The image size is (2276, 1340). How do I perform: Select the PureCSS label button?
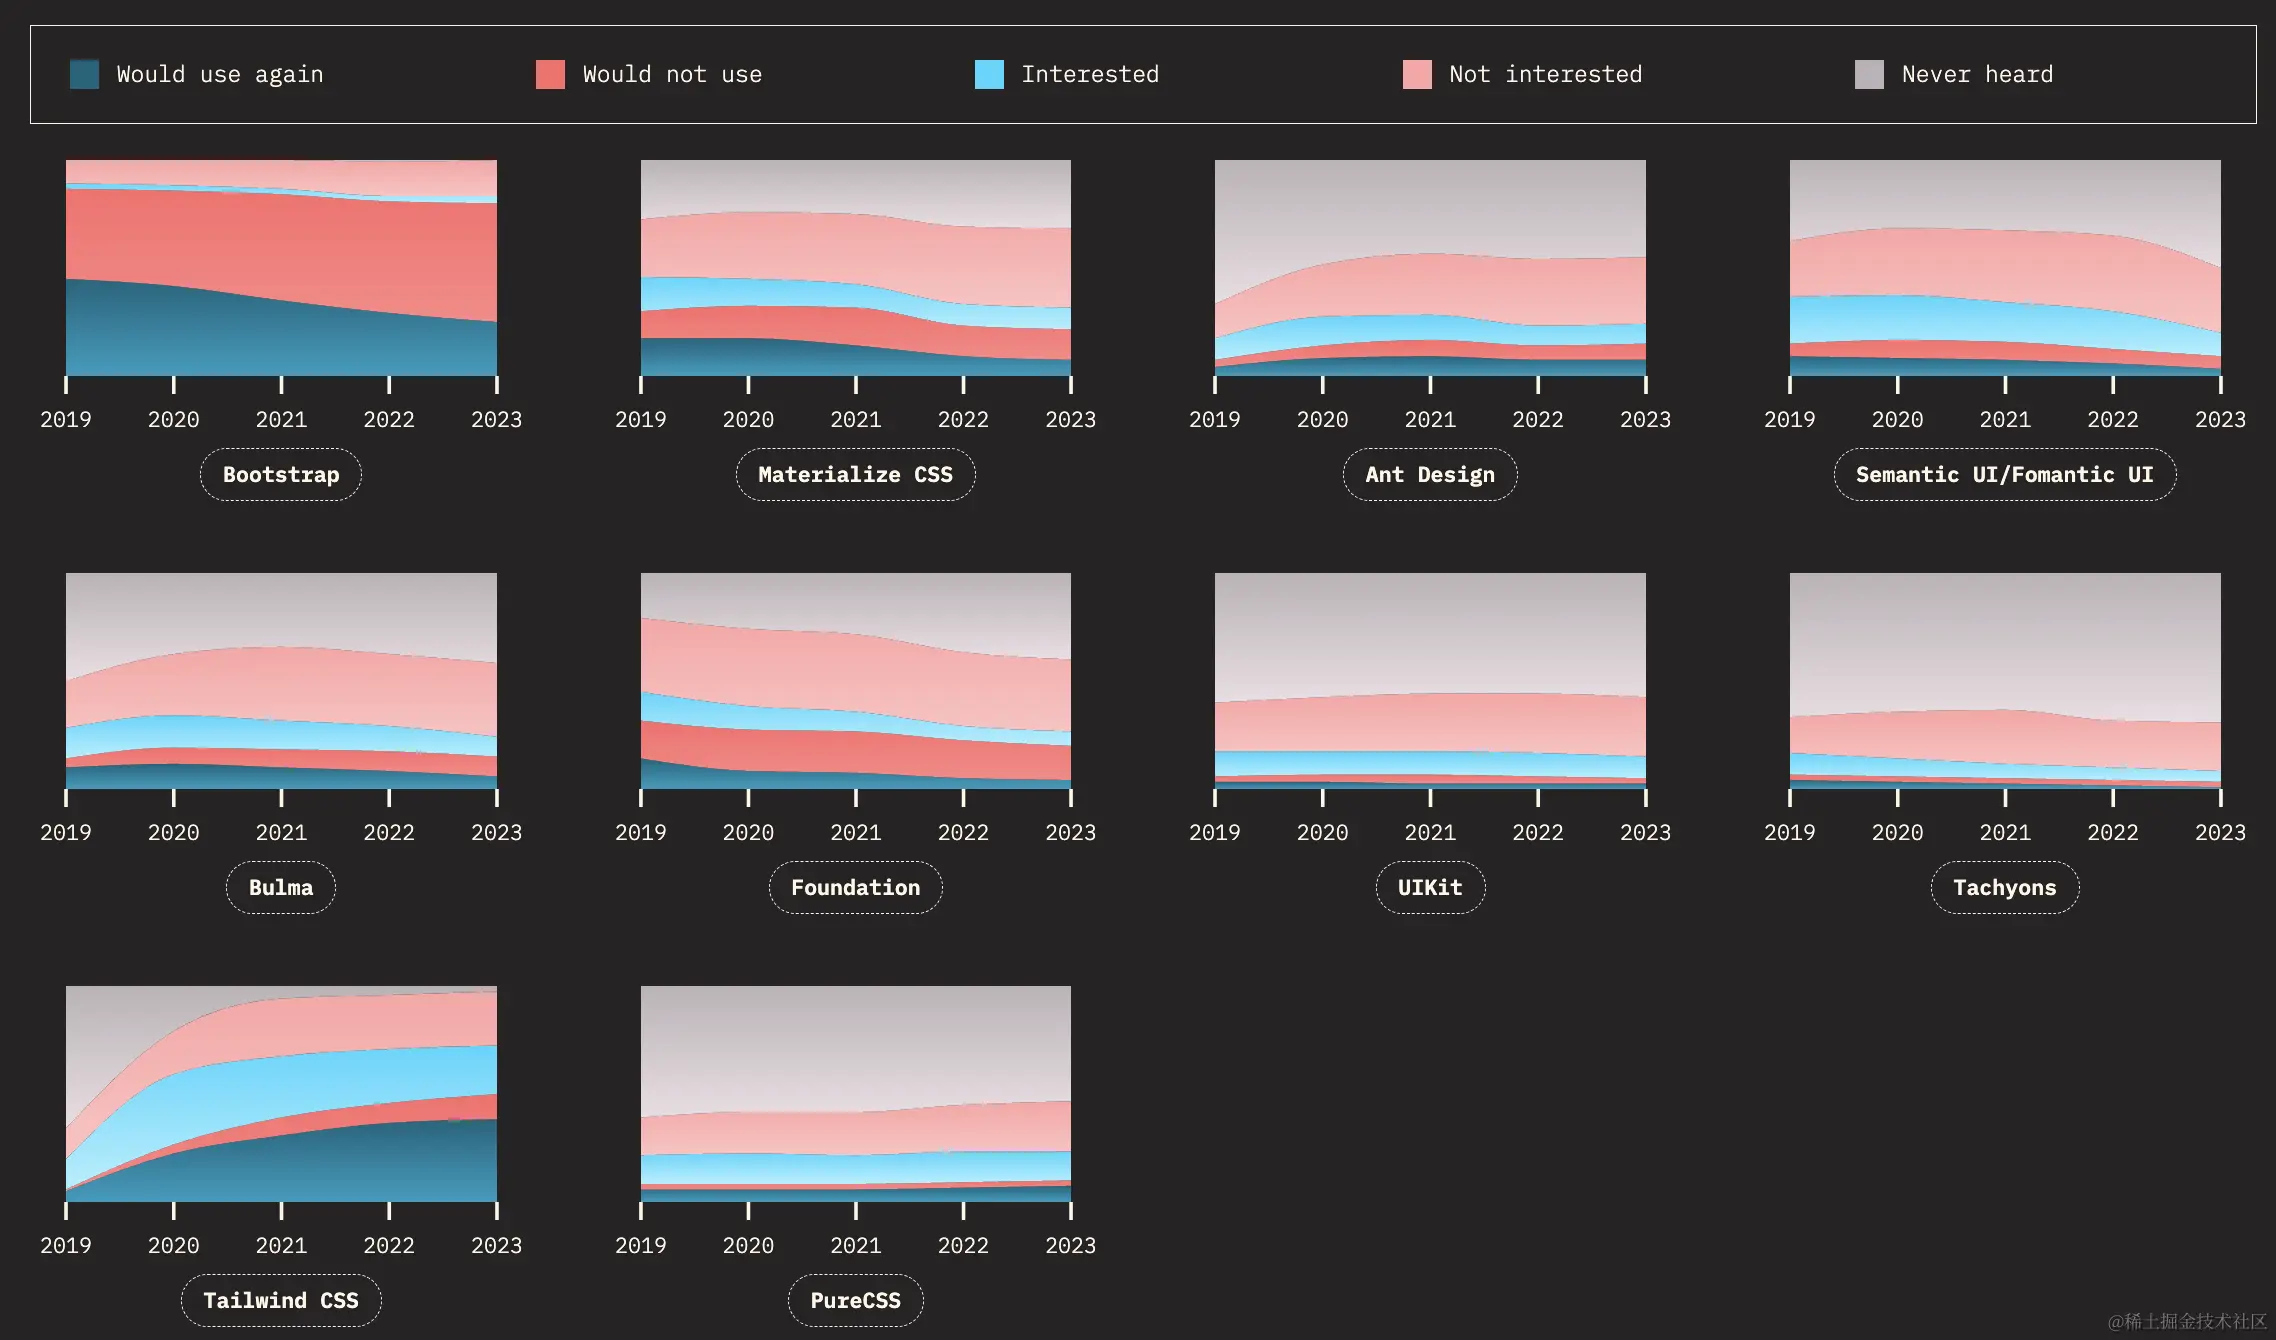point(855,1301)
